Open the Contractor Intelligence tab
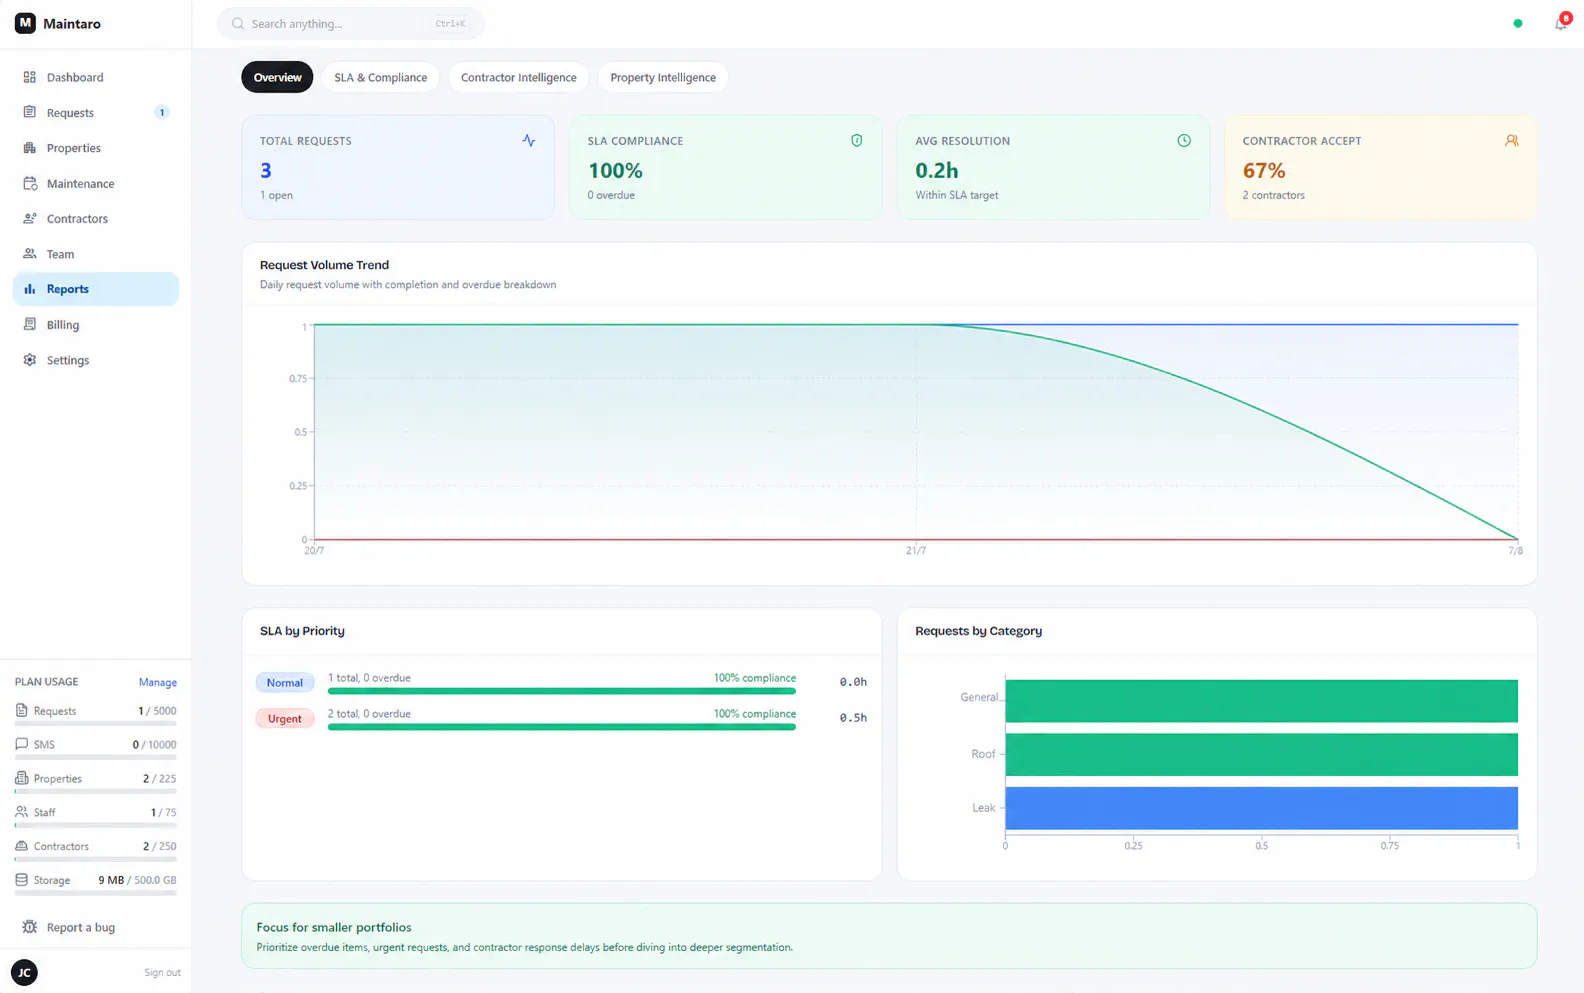This screenshot has height=993, width=1584. pos(518,77)
